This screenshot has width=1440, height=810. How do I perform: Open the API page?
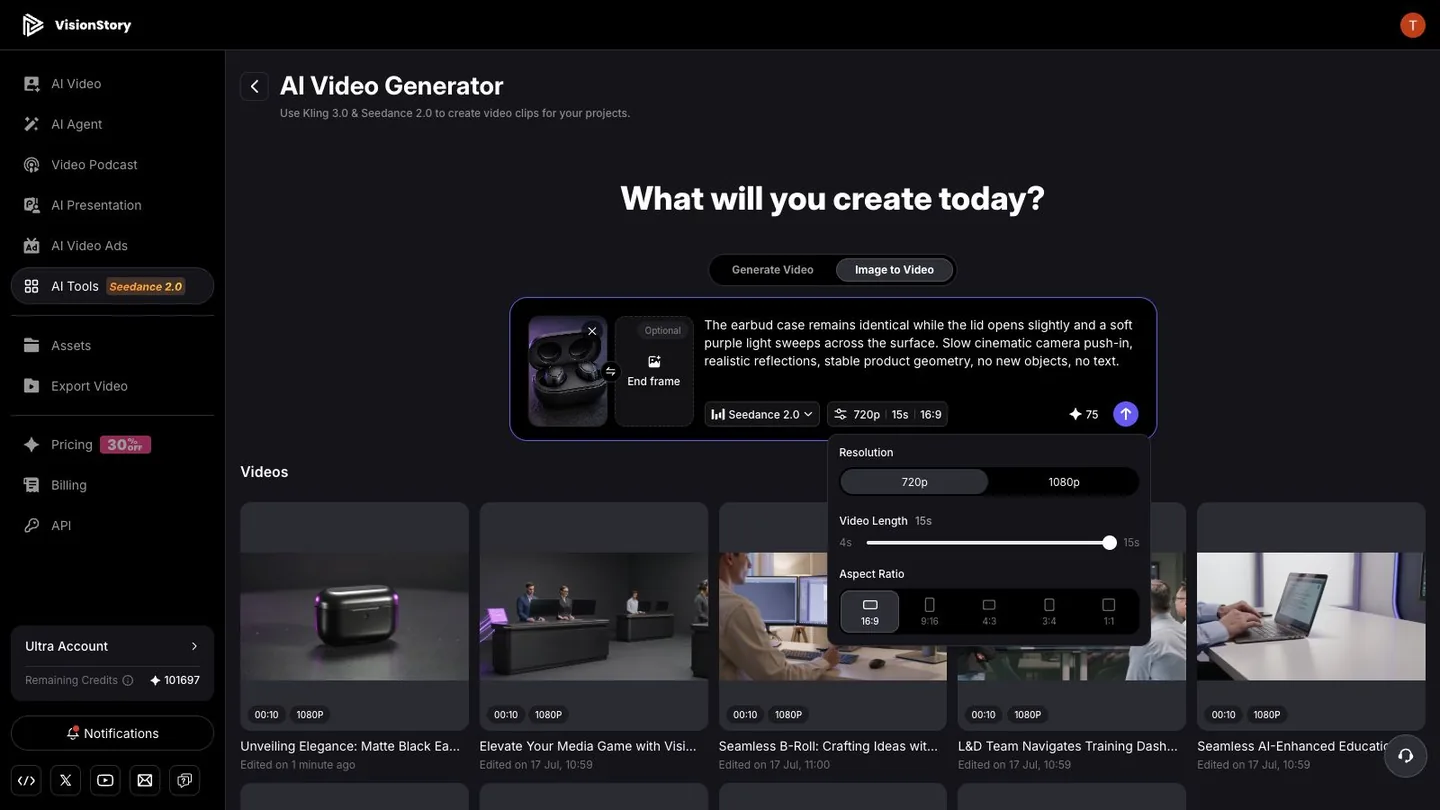pos(112,526)
